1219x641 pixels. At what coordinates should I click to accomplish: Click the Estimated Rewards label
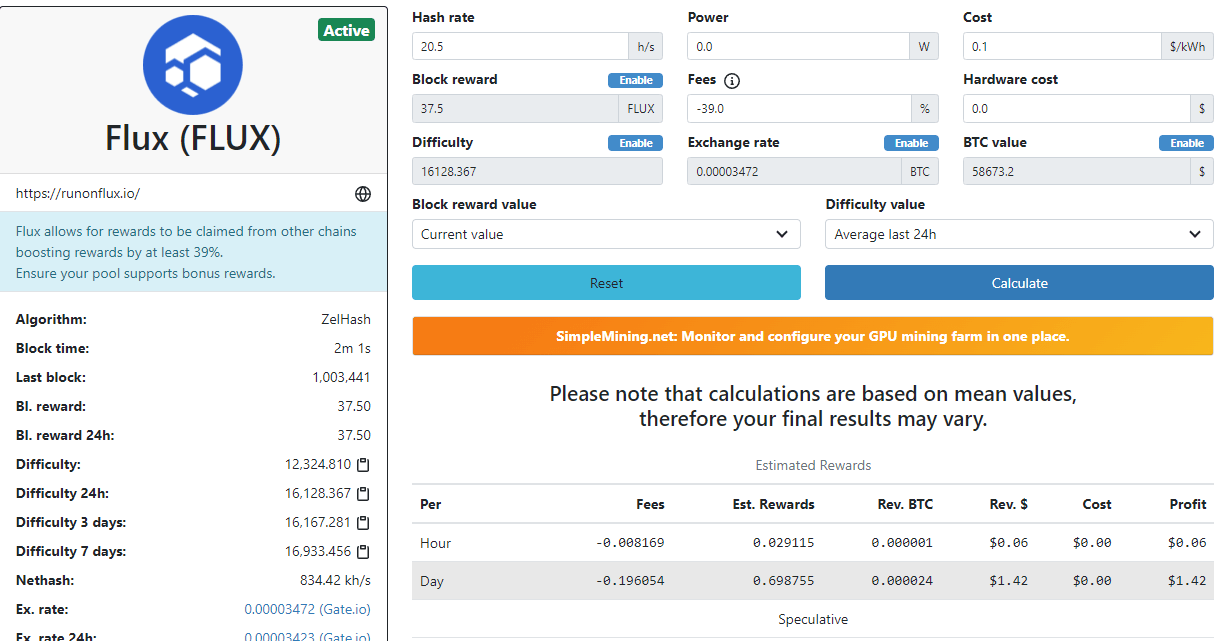click(x=813, y=465)
